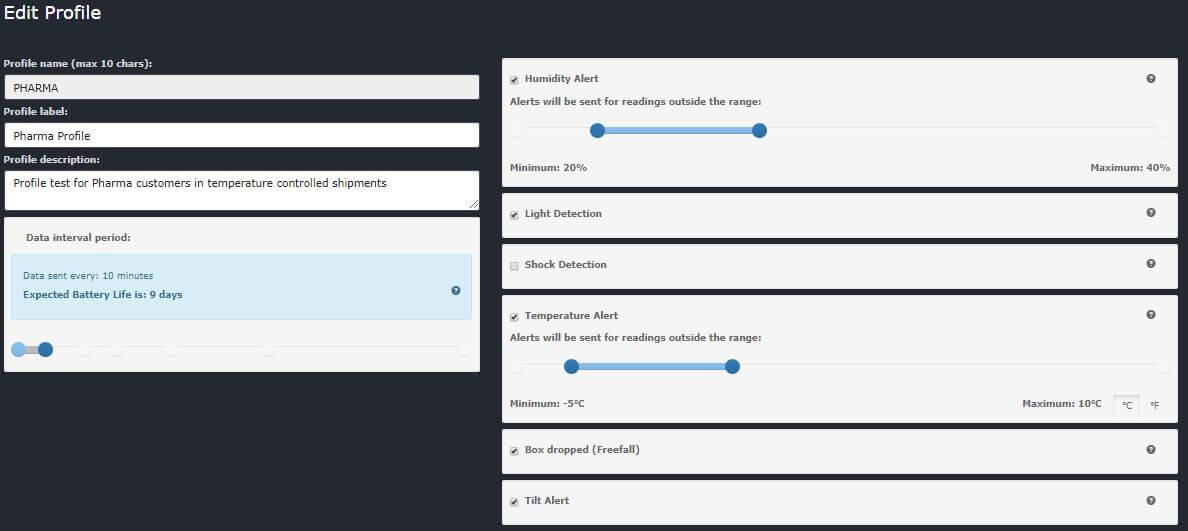Viewport: 1188px width, 531px height.
Task: Click the Humidity Alert help icon
Action: pyautogui.click(x=1150, y=79)
